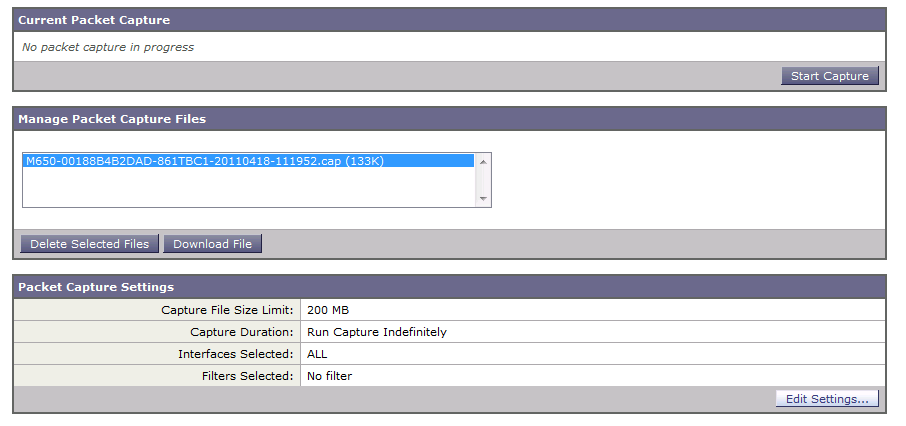This screenshot has width=906, height=426.
Task: Click the Manage Packet Capture Files header
Action: [112, 119]
